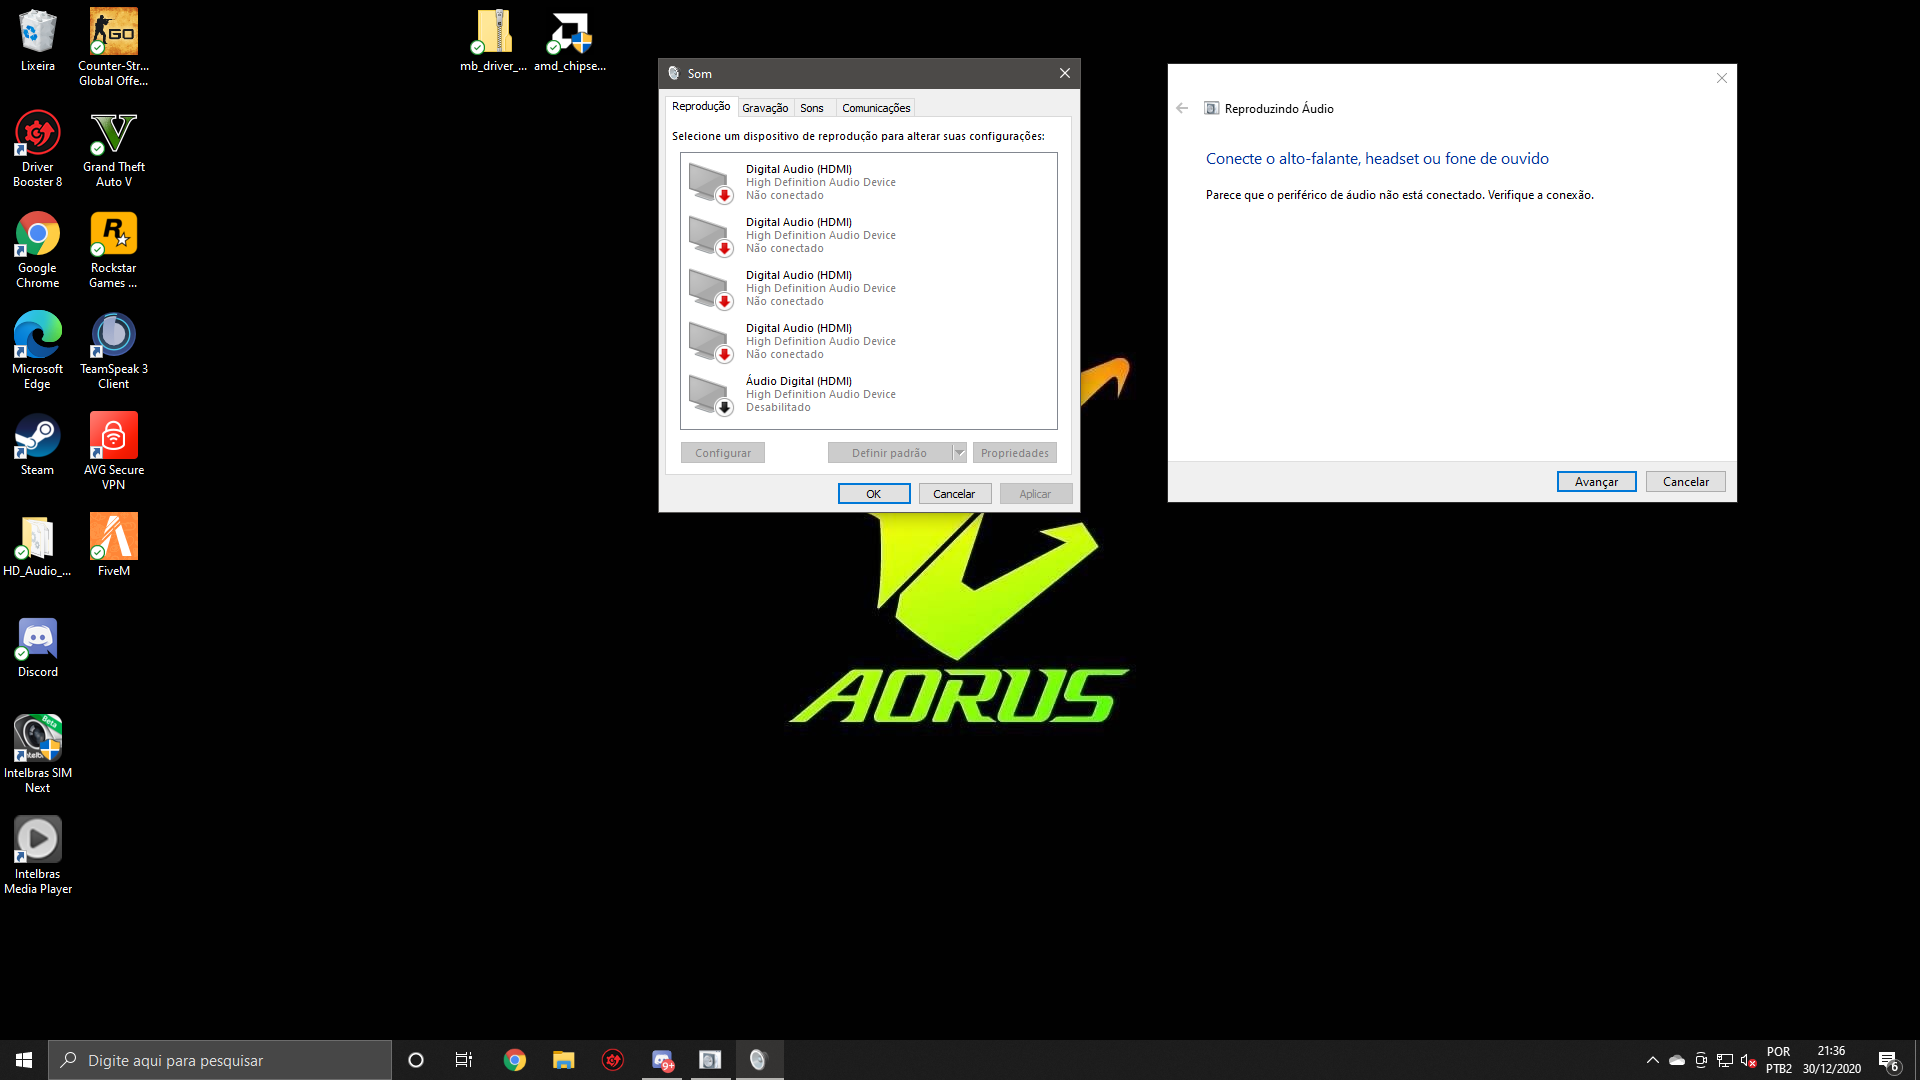The height and width of the screenshot is (1080, 1920).
Task: Select Grand Theft Auto V desktop shortcut
Action: click(113, 149)
